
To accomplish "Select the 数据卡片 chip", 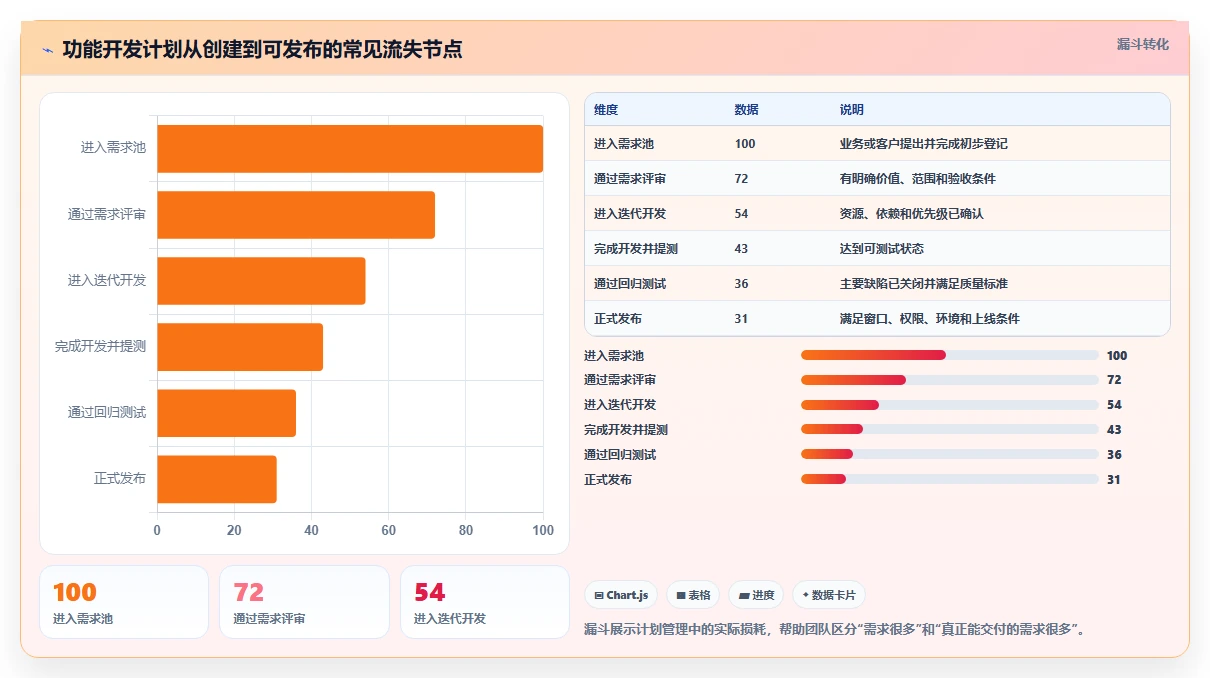I will [829, 595].
